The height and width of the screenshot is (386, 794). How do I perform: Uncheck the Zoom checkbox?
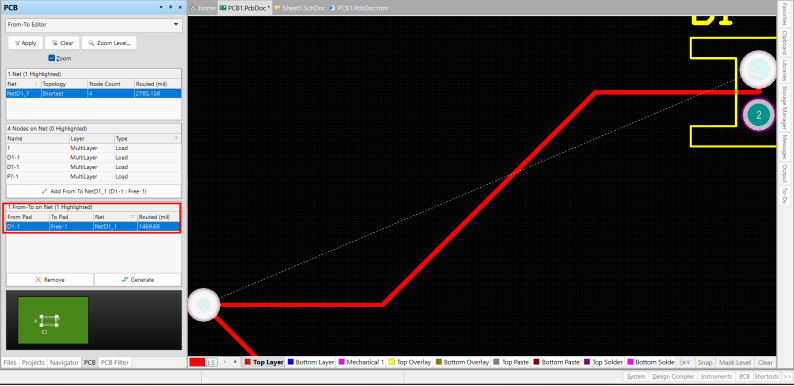coord(51,58)
